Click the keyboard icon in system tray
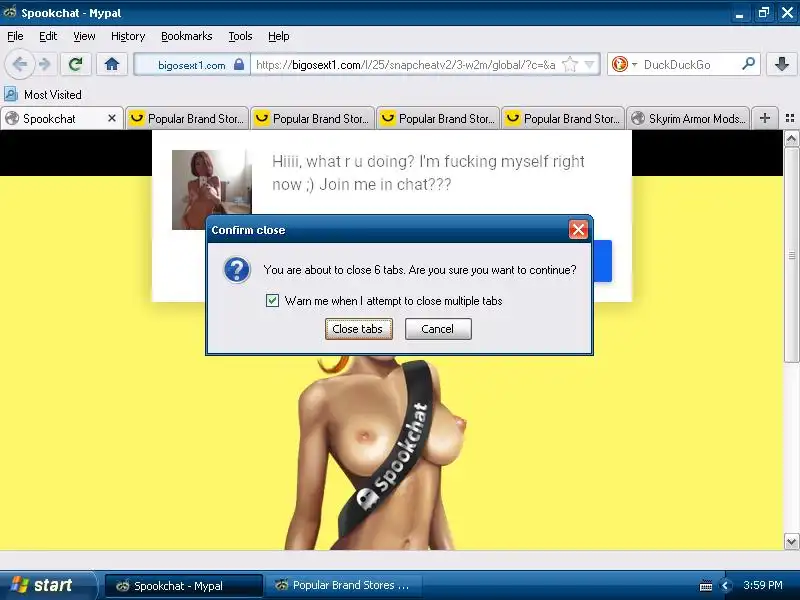The image size is (800, 600). click(x=706, y=586)
